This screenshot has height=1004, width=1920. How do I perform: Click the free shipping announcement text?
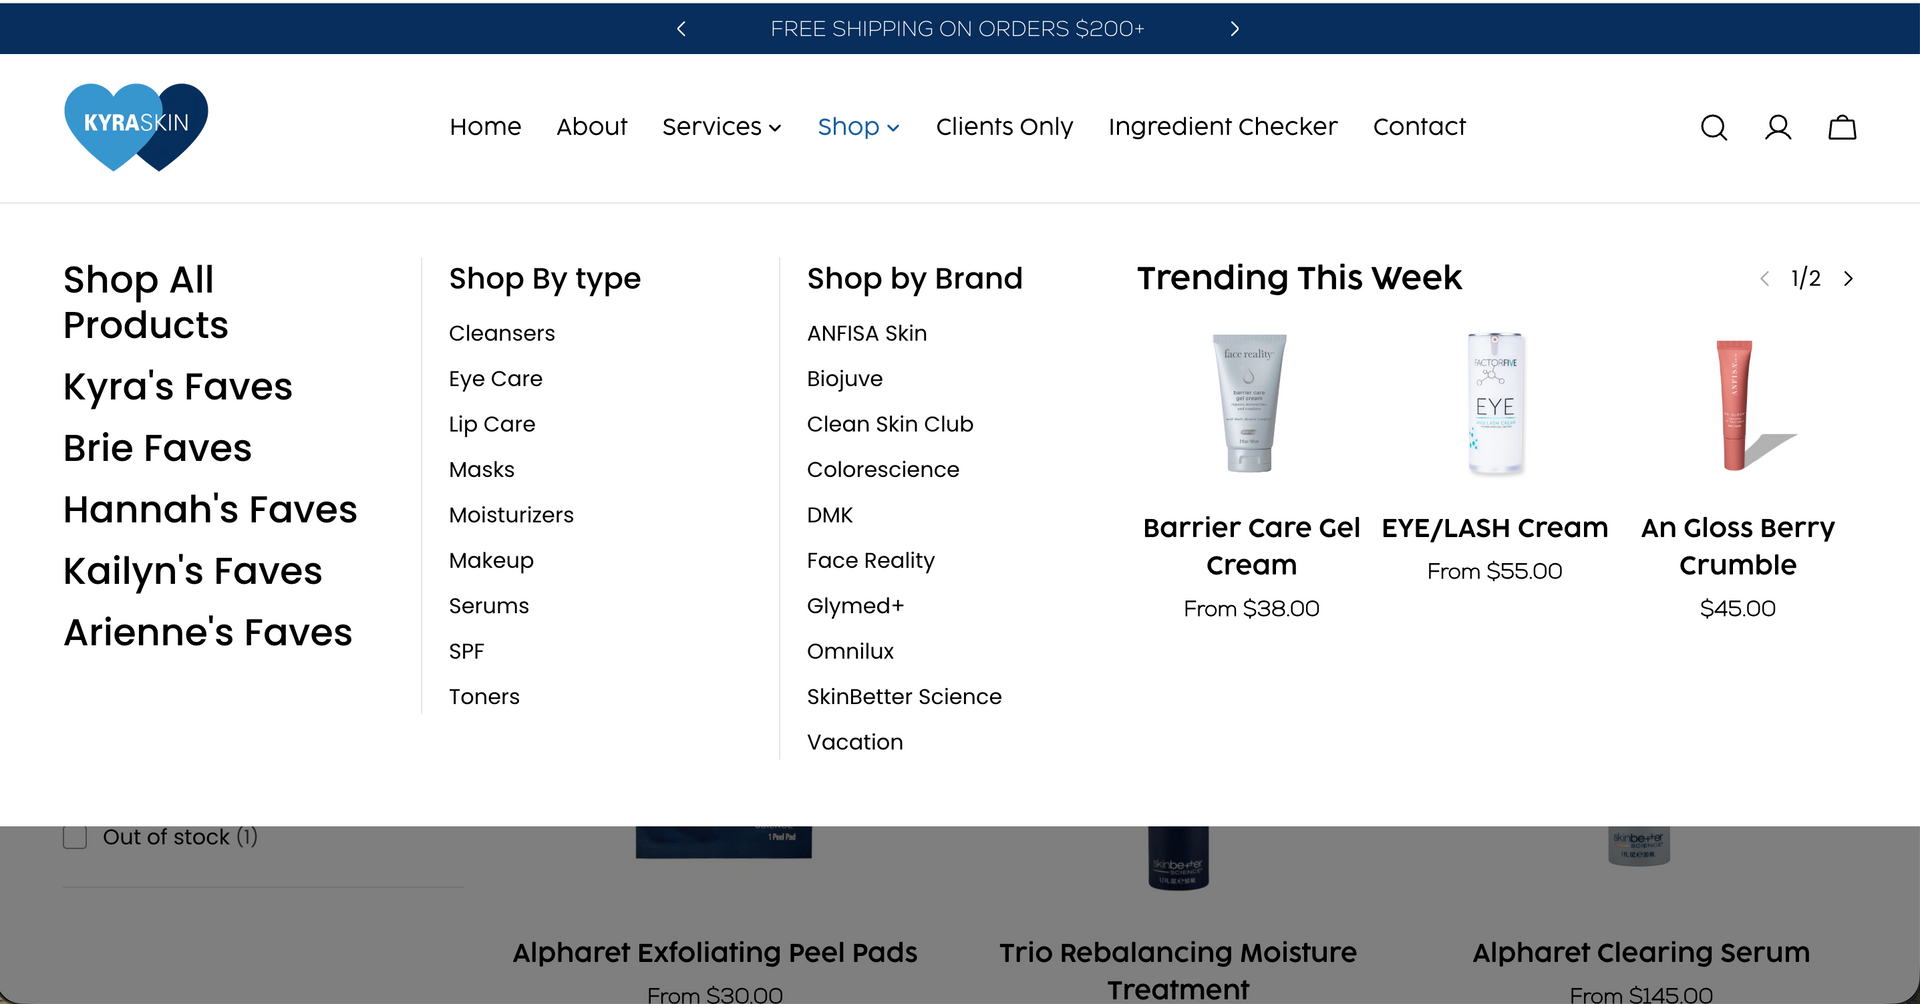click(x=957, y=29)
